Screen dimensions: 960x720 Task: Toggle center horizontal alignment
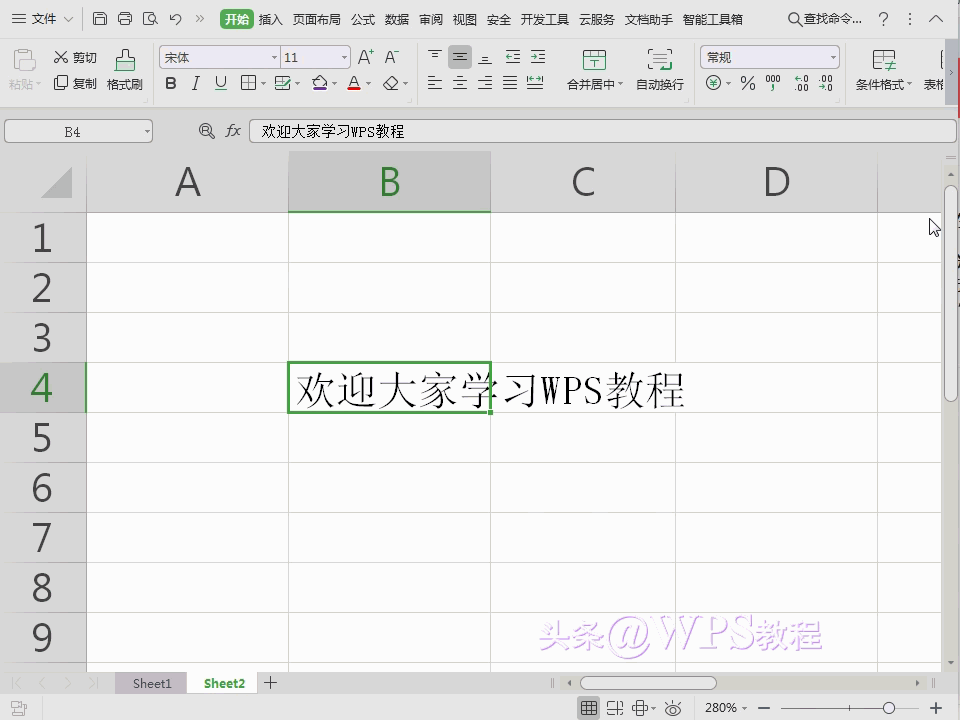click(x=460, y=82)
